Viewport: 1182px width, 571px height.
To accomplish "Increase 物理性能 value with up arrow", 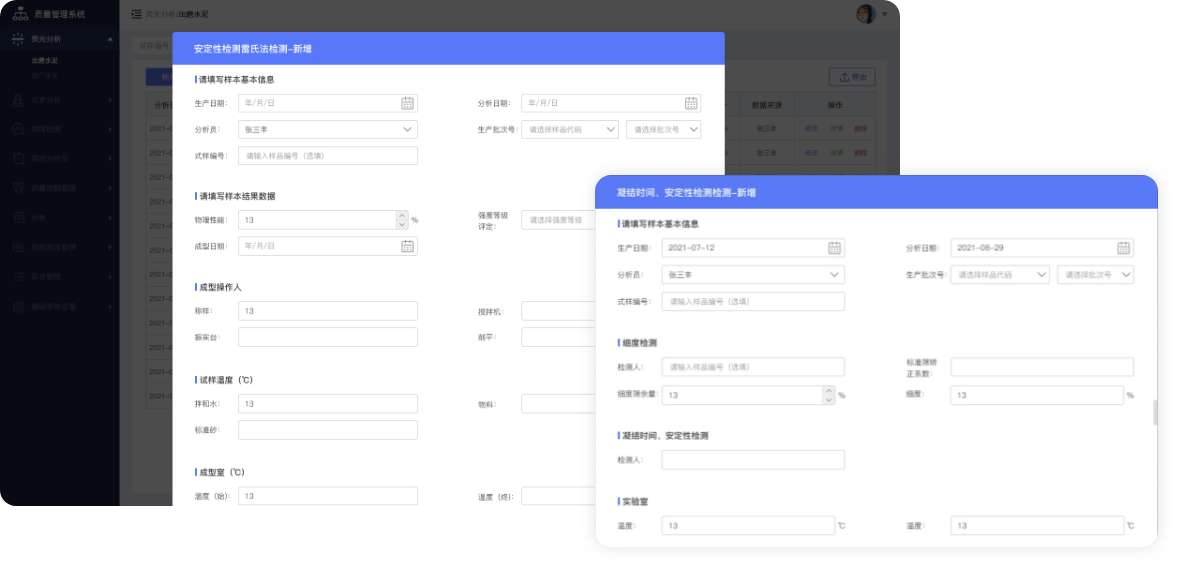I will point(402,215).
